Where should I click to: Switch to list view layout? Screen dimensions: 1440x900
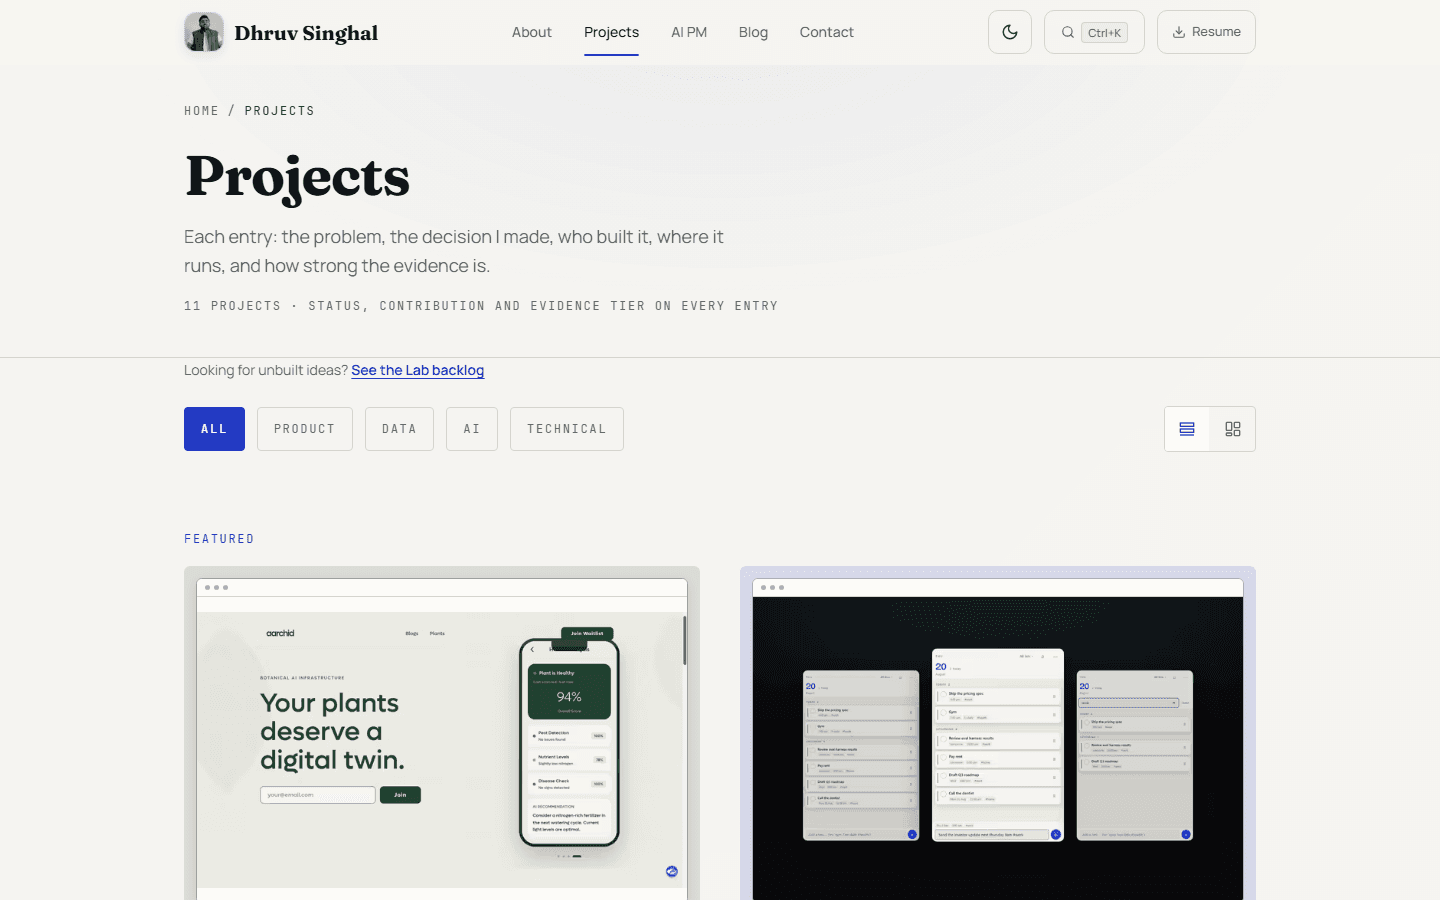tap(1187, 429)
